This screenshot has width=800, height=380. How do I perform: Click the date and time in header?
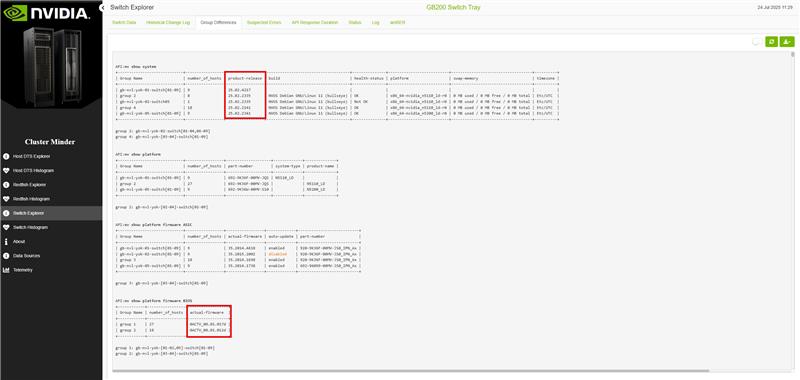coord(776,8)
